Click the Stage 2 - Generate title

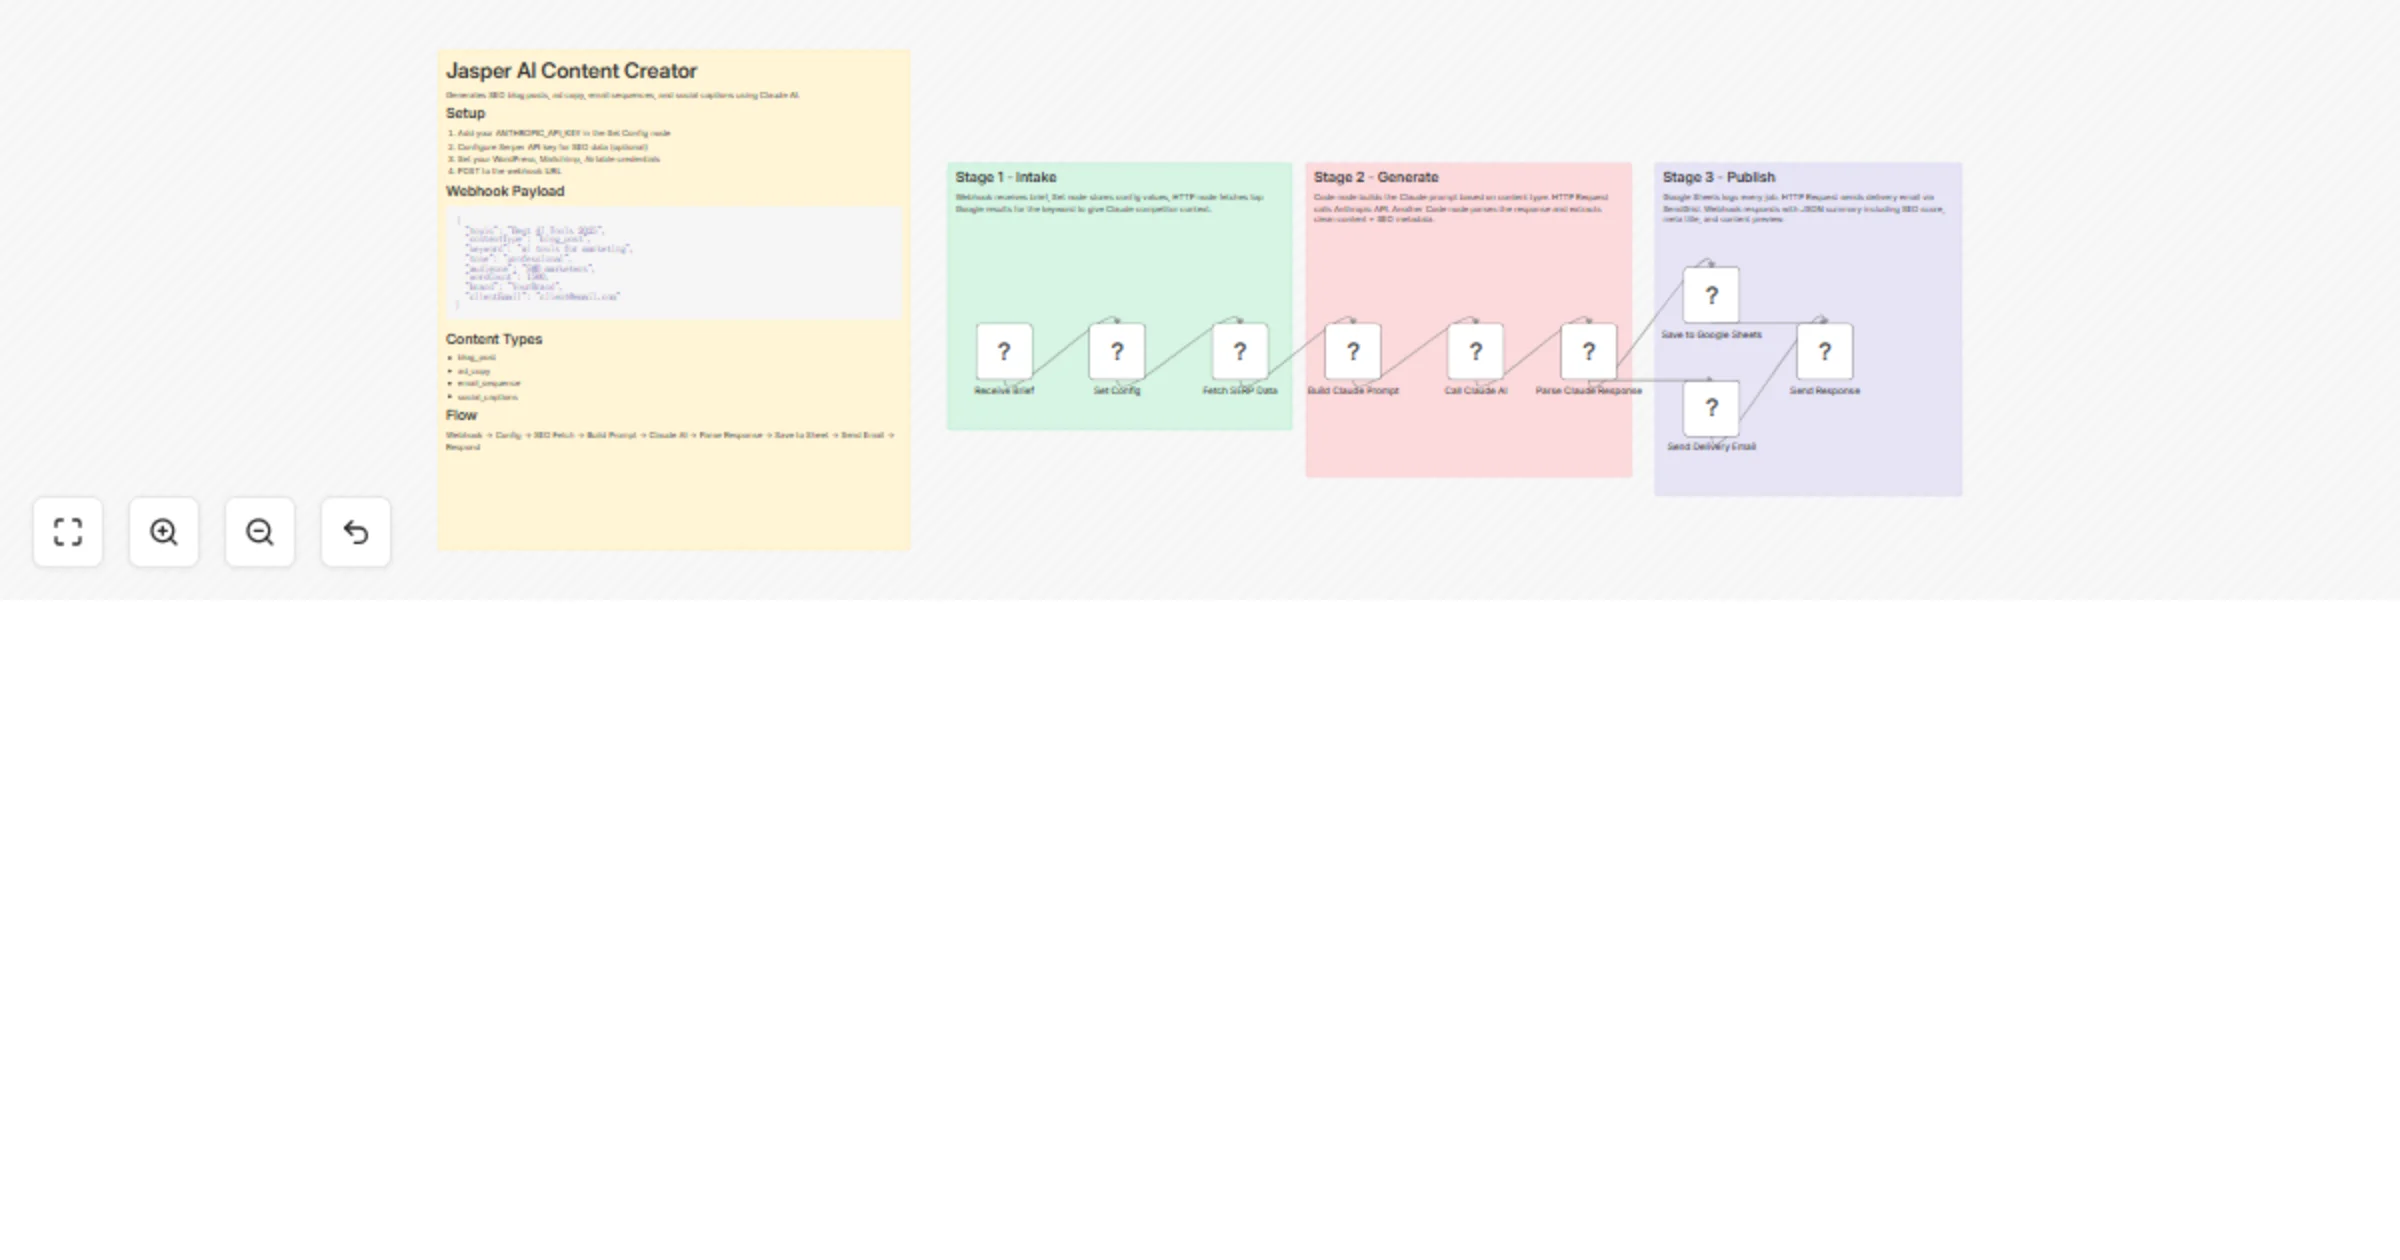coord(1376,177)
